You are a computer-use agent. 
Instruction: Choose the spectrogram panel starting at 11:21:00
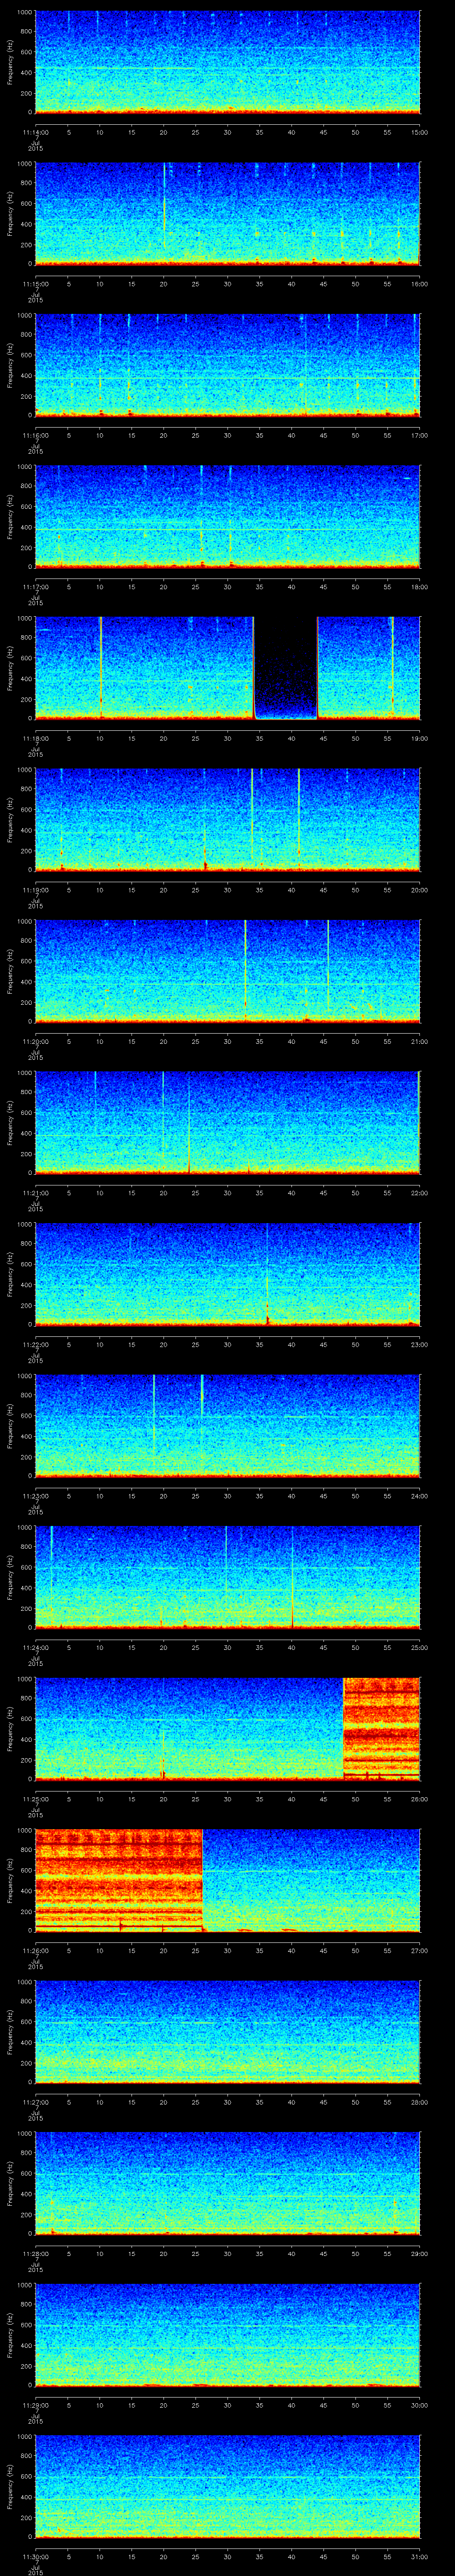pos(227,1122)
